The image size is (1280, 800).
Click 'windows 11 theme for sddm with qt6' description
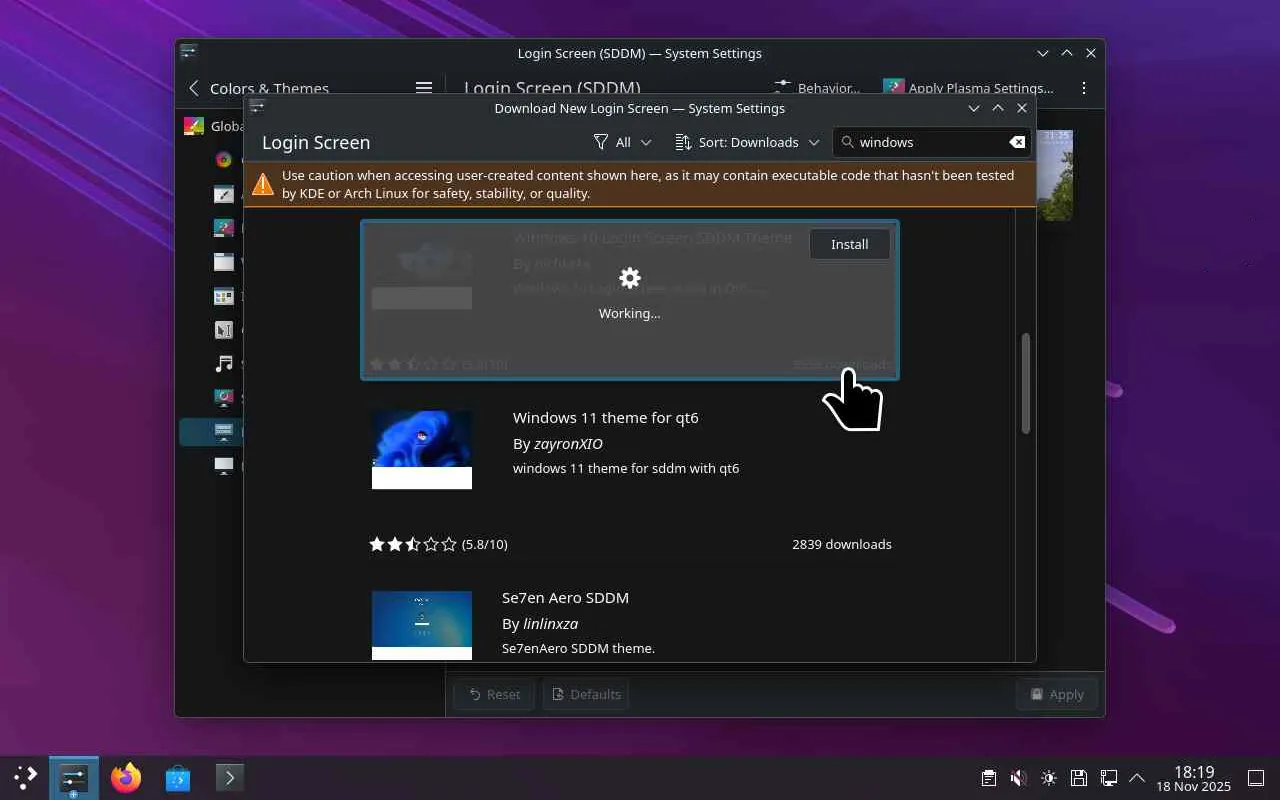click(626, 468)
